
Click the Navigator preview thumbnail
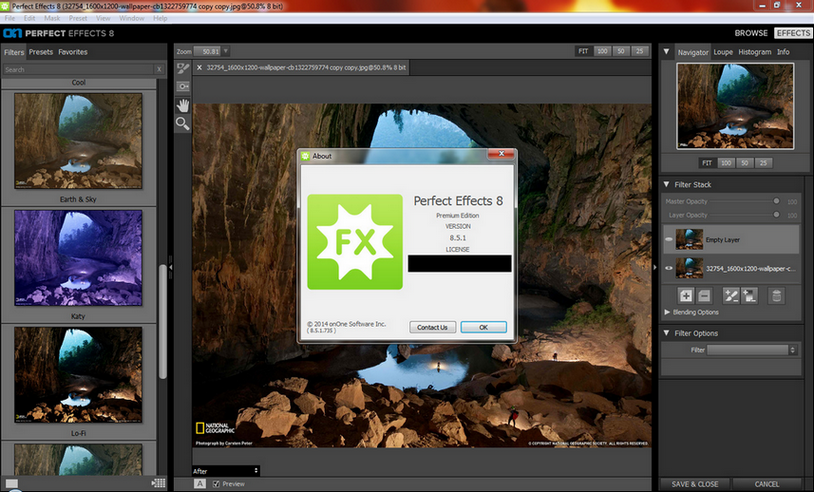735,106
